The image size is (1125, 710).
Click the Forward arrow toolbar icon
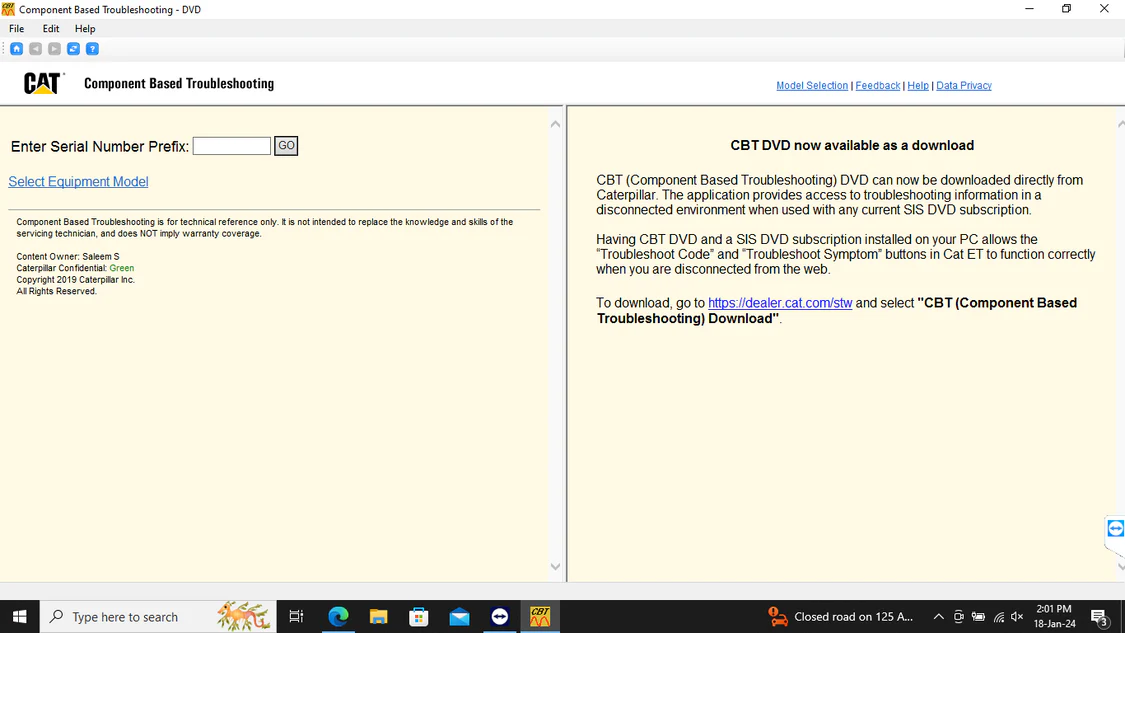(54, 49)
